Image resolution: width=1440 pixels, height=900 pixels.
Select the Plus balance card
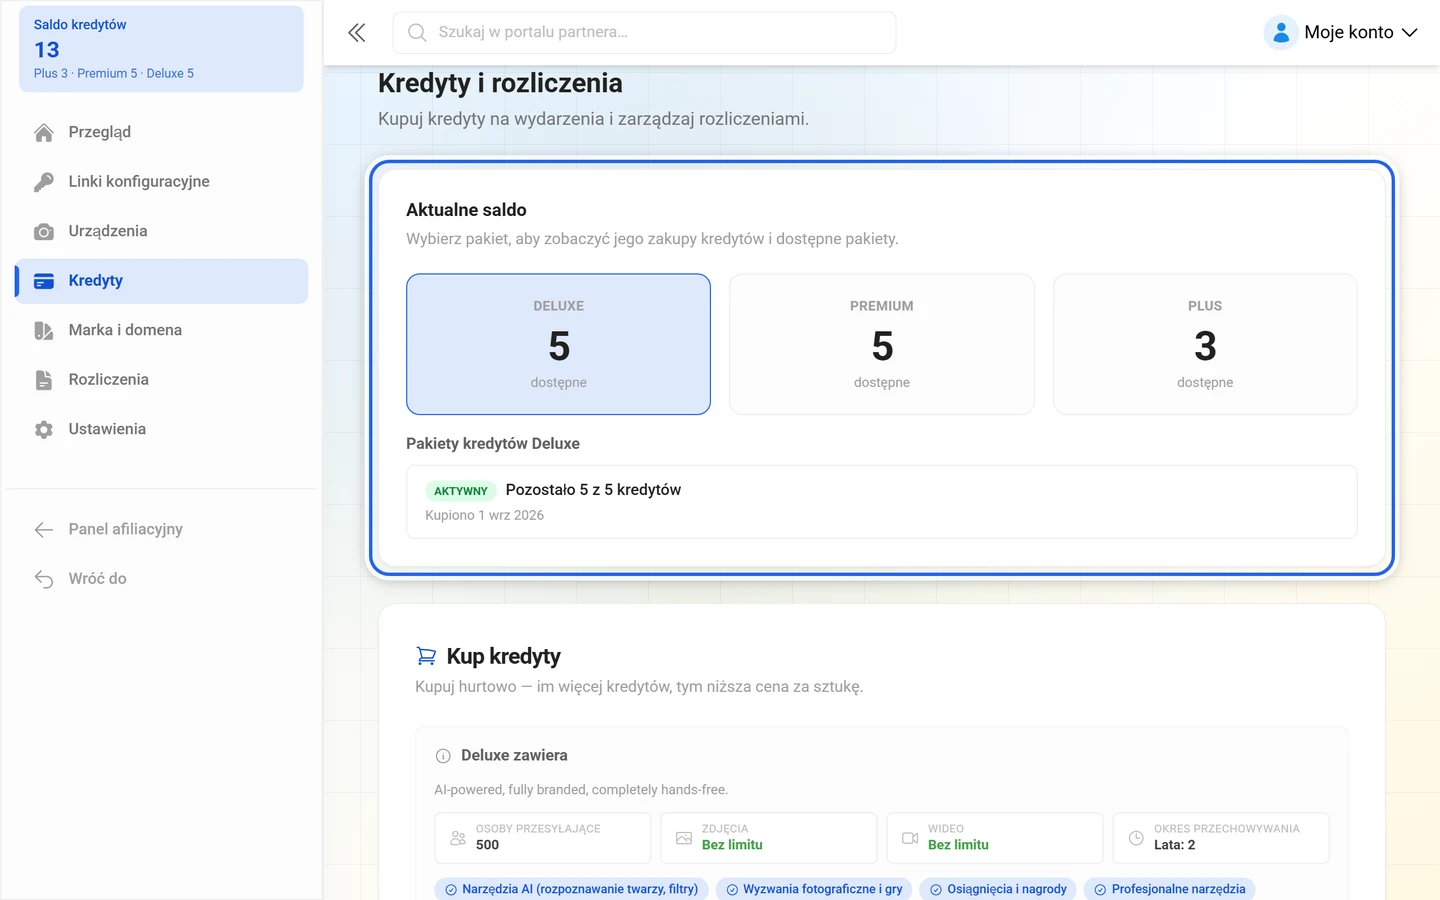[1205, 344]
